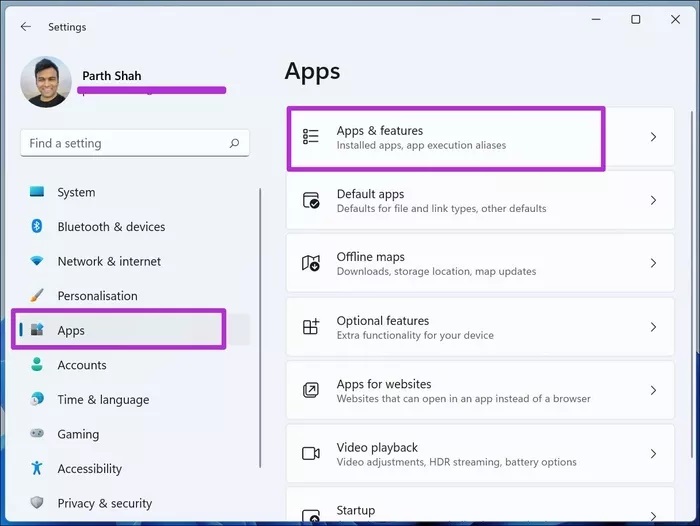The width and height of the screenshot is (700, 526).
Task: Click the back arrow in Settings header
Action: point(26,27)
